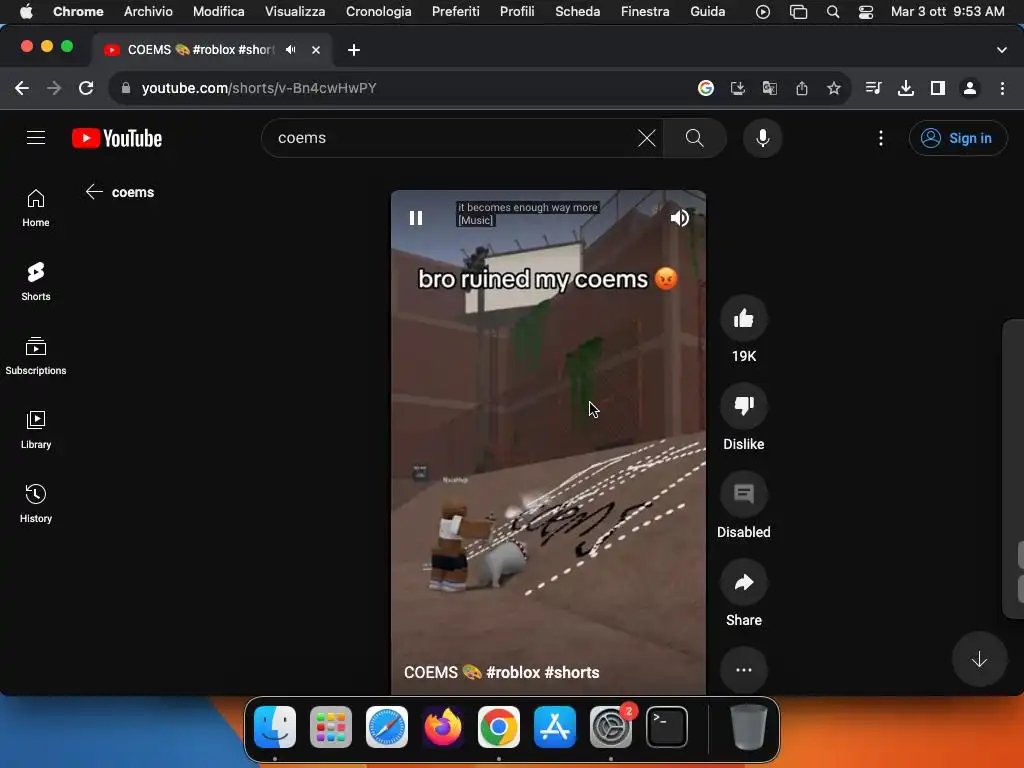
Task: Navigate back in Chrome
Action: point(22,88)
